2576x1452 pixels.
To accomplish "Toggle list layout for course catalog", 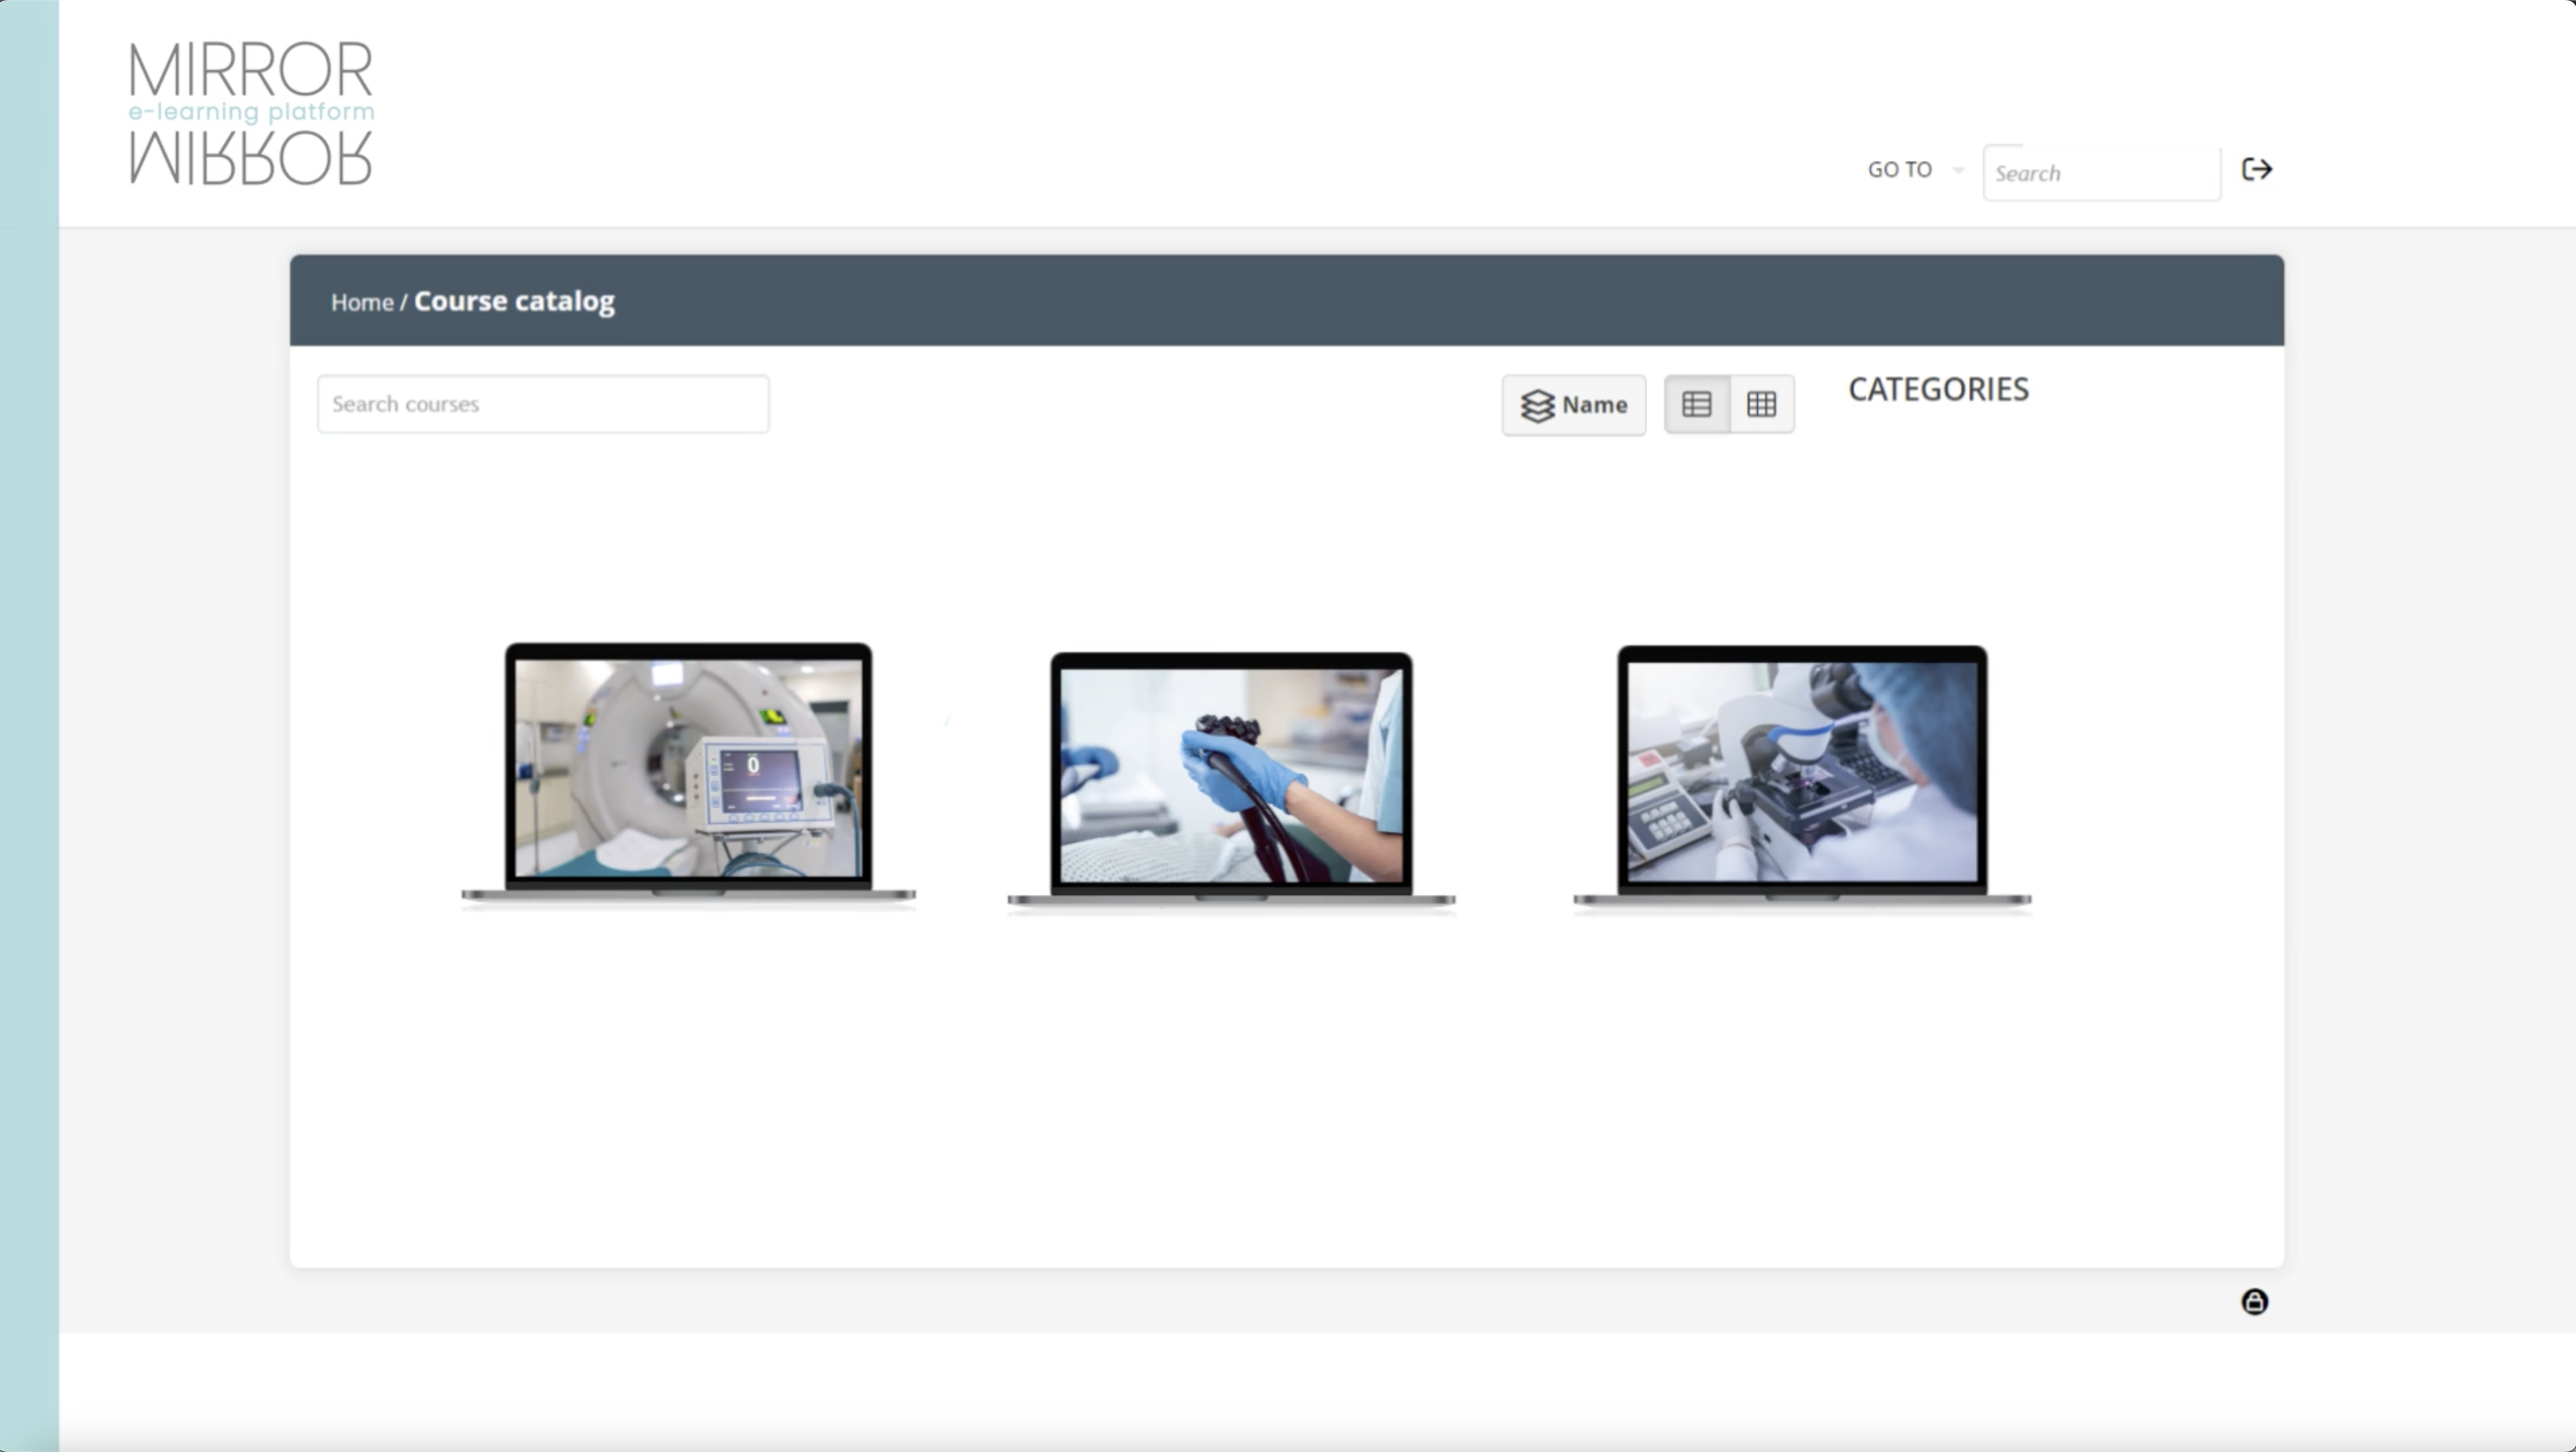I will (x=1697, y=404).
